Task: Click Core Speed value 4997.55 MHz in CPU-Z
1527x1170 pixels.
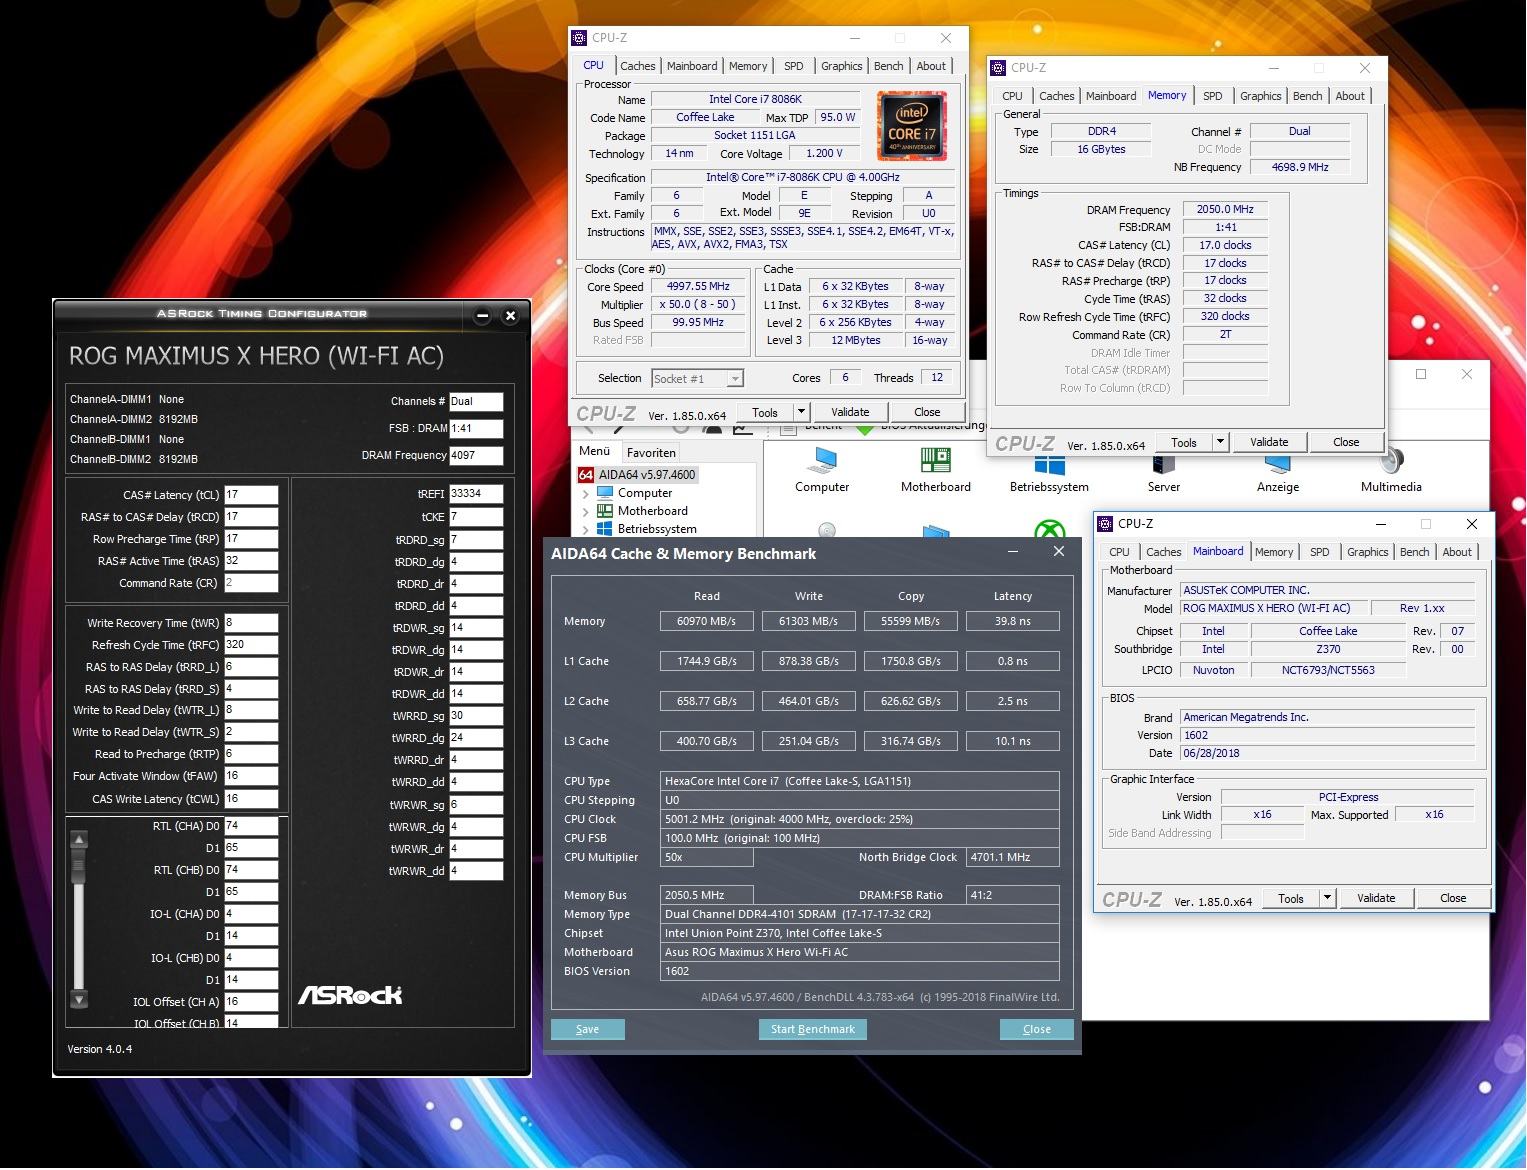Action: [x=698, y=286]
